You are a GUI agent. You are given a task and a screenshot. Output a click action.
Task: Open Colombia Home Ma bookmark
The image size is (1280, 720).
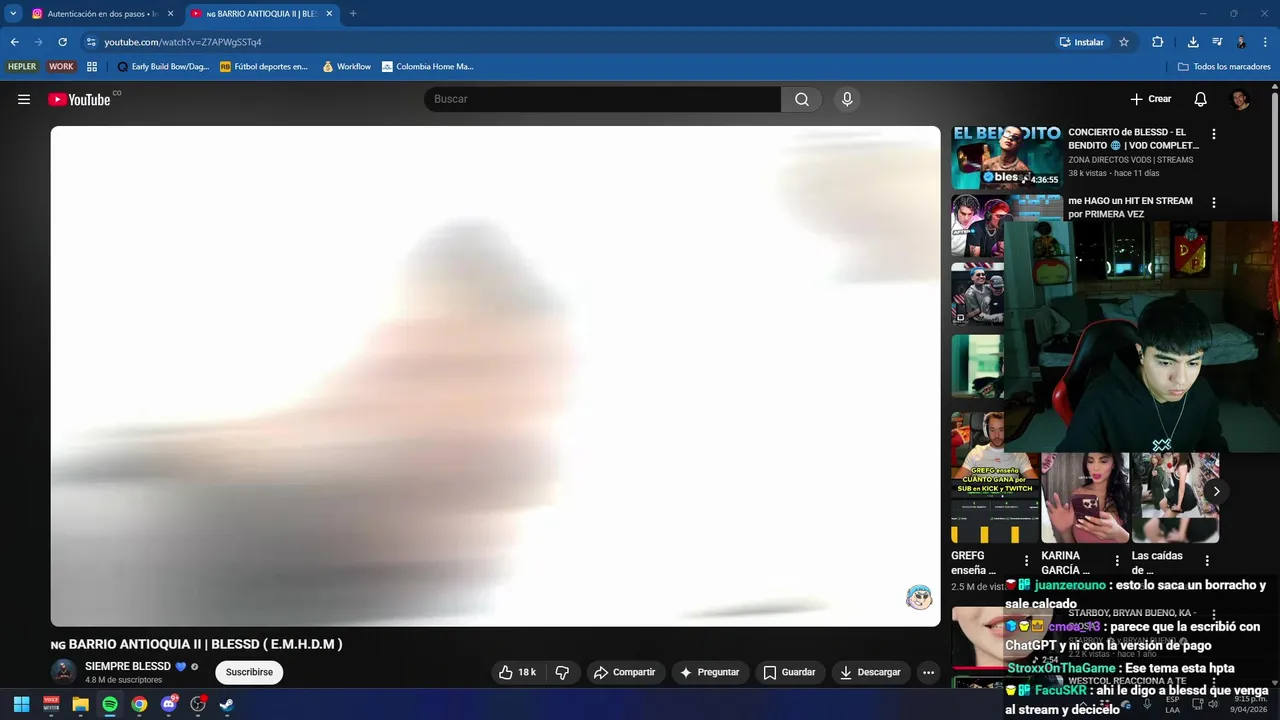click(428, 67)
